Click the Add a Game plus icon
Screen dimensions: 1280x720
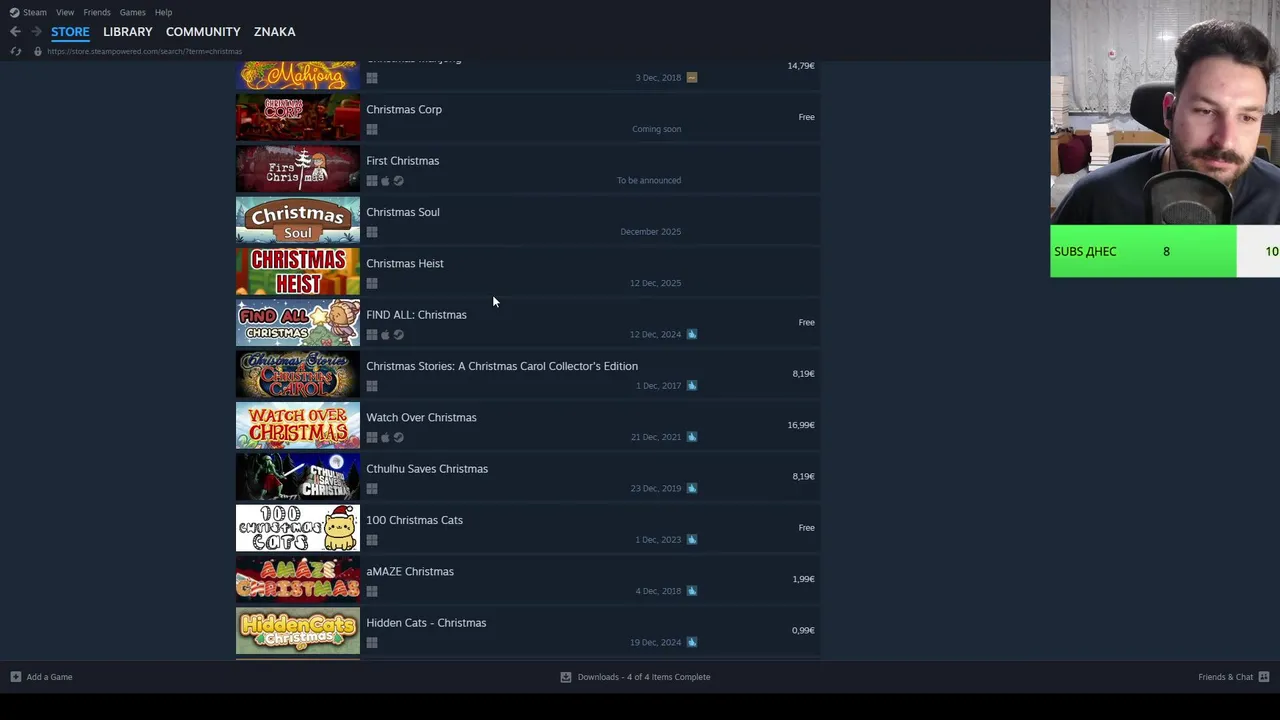[15, 677]
